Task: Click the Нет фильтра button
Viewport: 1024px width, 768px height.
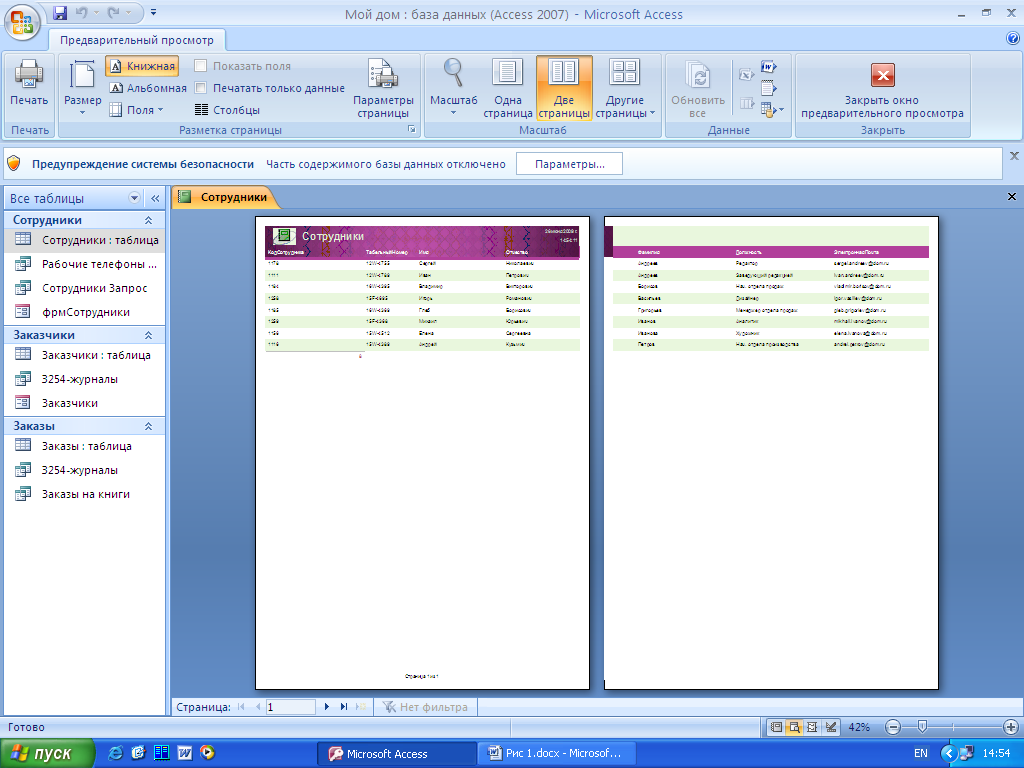Action: point(425,707)
